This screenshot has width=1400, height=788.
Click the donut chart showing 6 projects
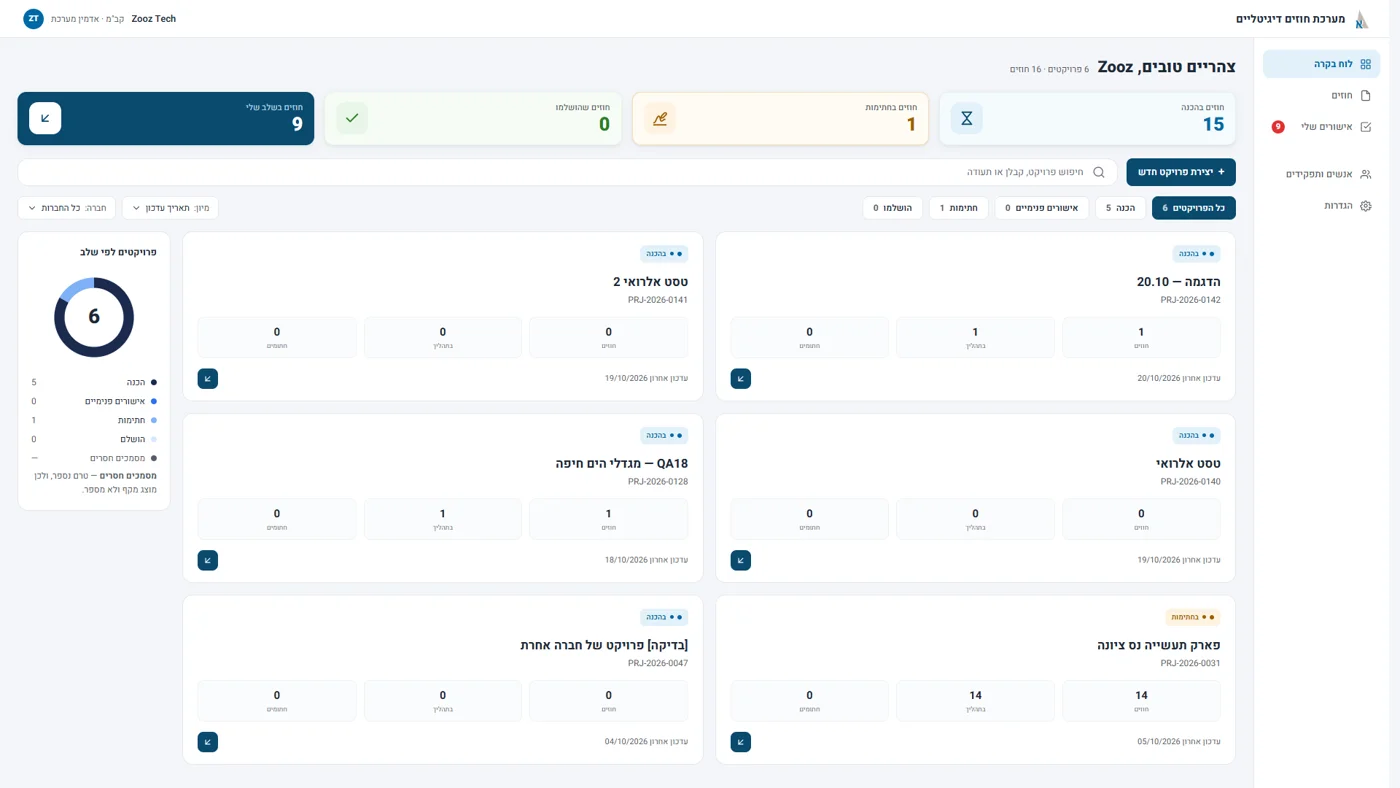tap(94, 317)
